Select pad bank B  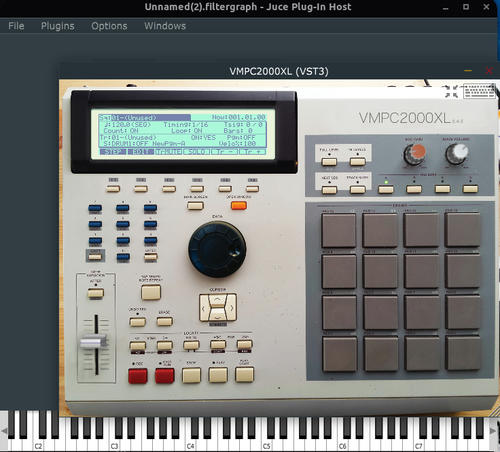414,190
